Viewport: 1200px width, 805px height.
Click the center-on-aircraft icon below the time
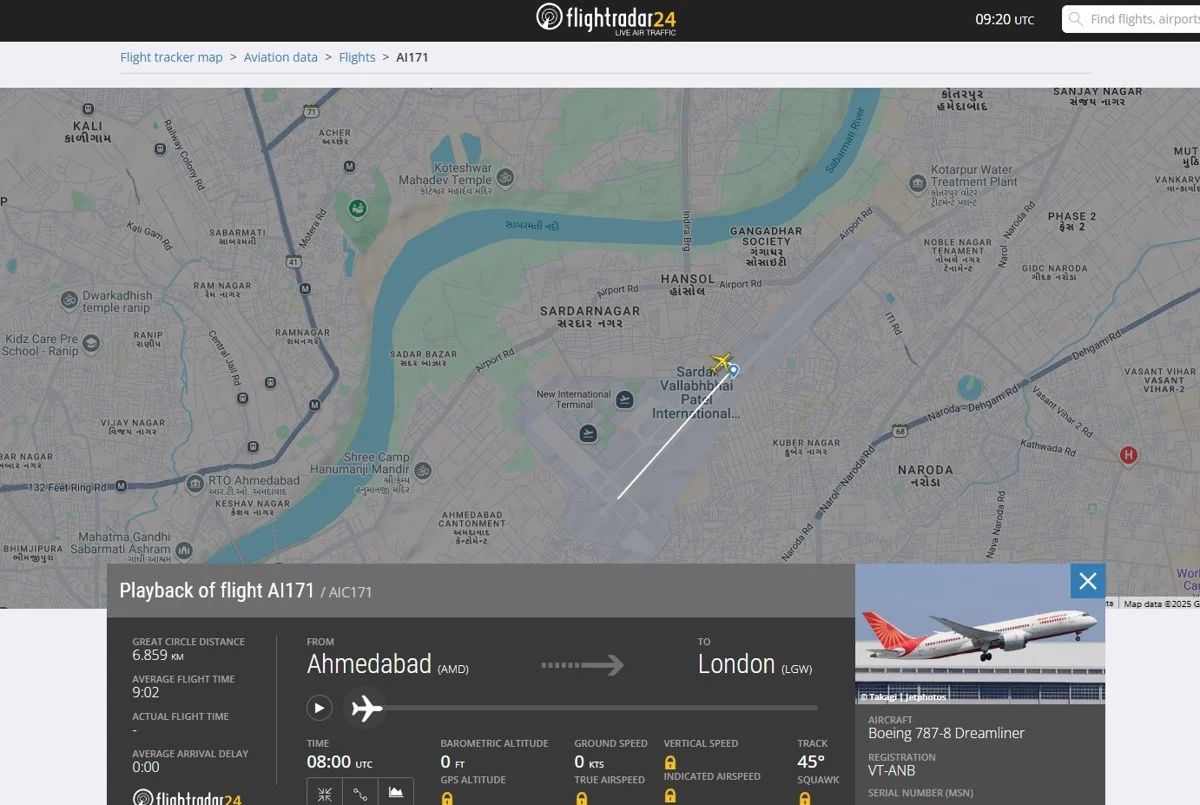[x=325, y=793]
